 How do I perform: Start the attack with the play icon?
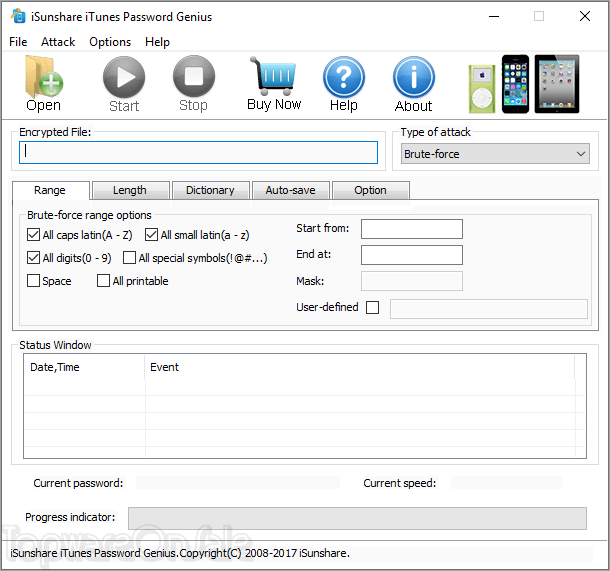coord(124,77)
